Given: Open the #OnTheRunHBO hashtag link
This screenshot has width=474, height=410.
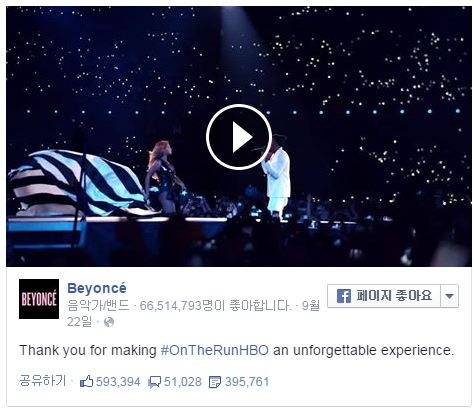Looking at the screenshot, I should (214, 350).
